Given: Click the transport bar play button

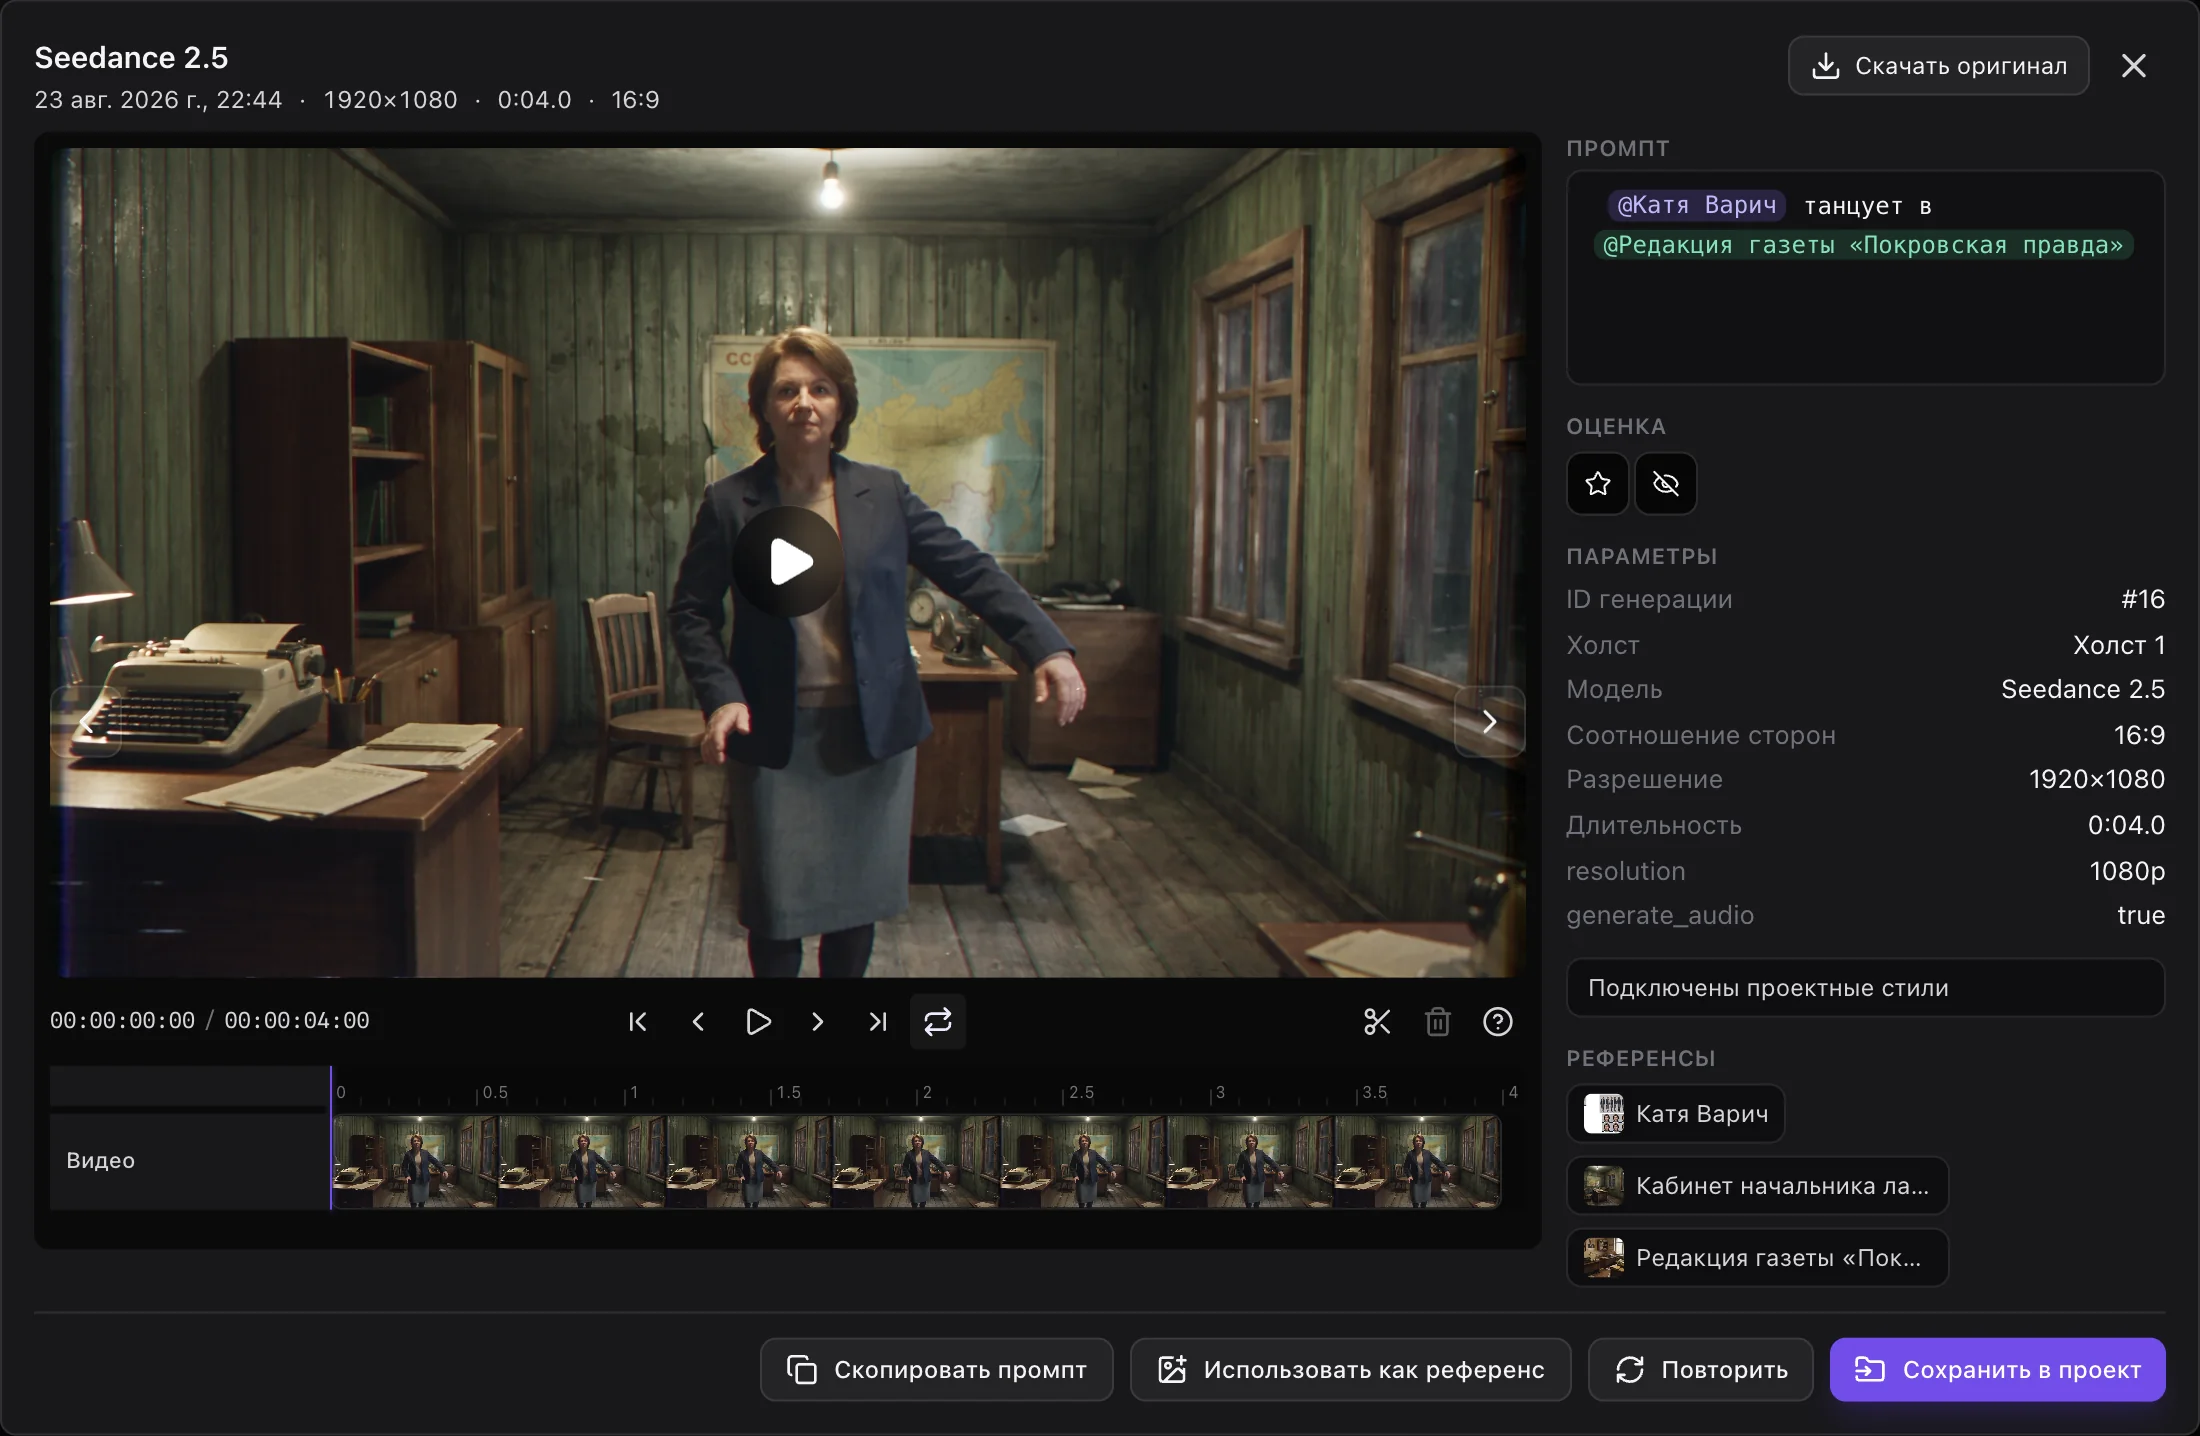Looking at the screenshot, I should click(758, 1021).
